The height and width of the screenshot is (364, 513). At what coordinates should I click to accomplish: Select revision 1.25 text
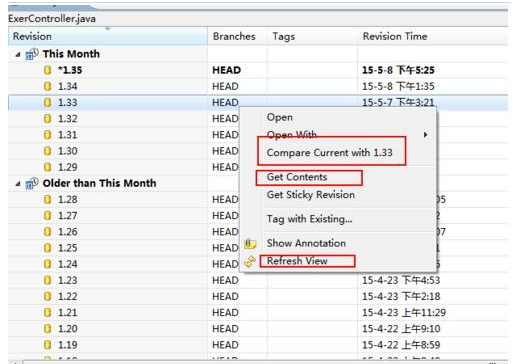68,248
